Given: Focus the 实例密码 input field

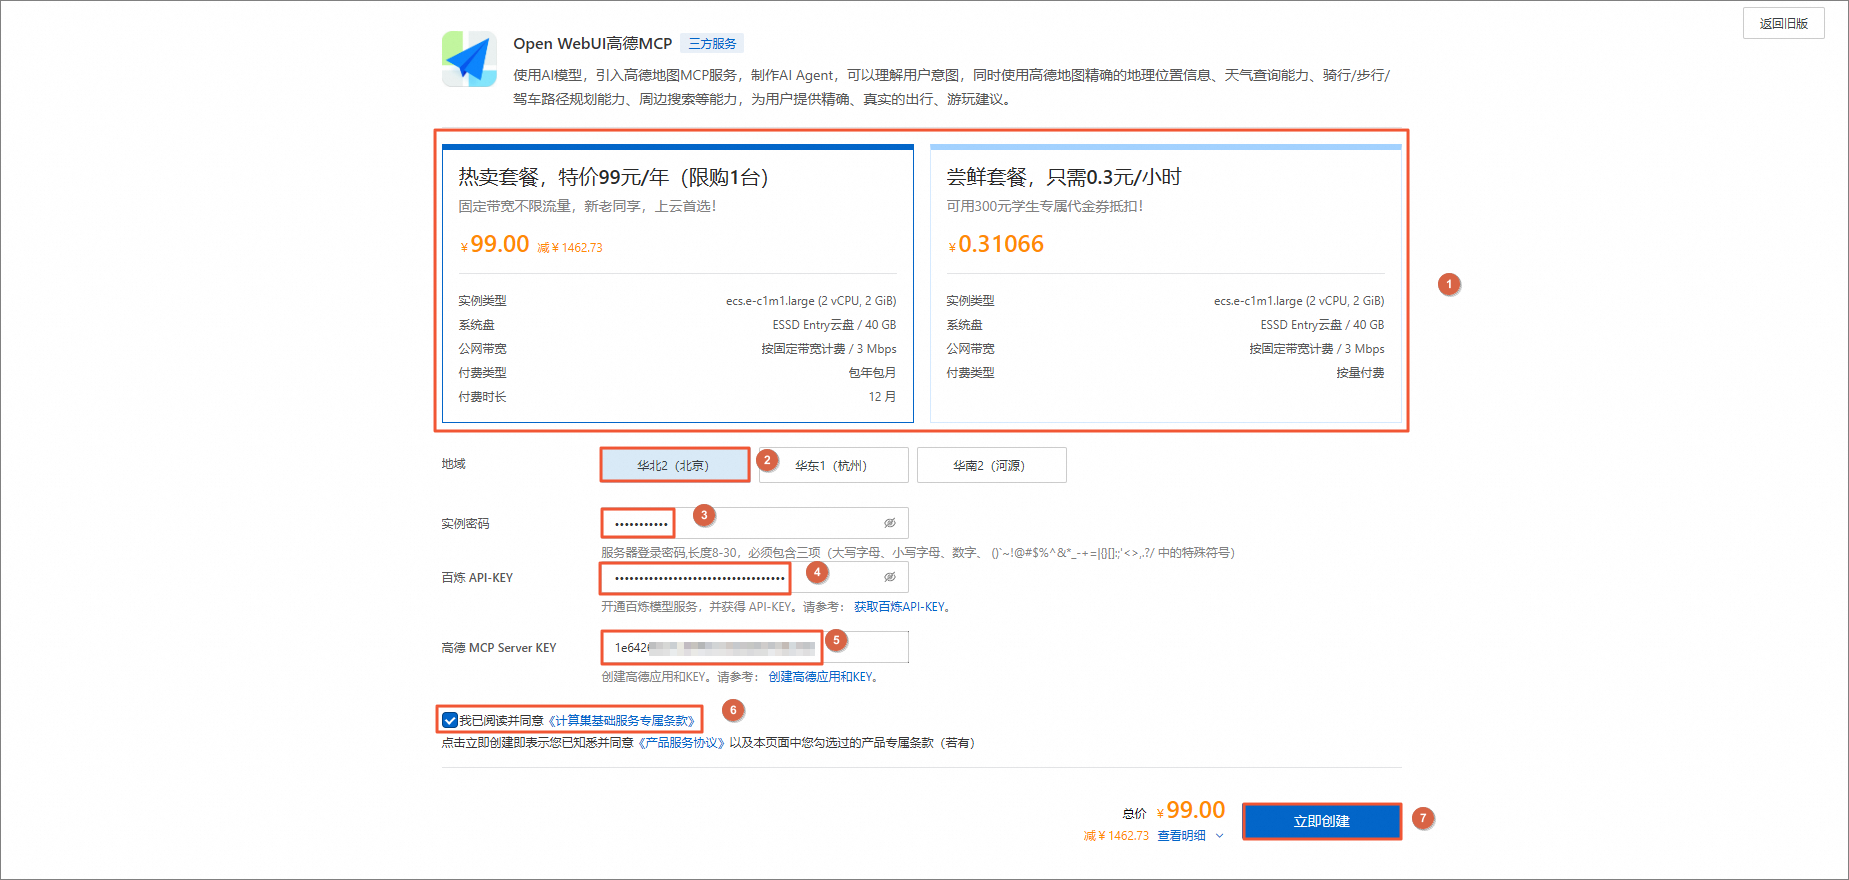Looking at the screenshot, I should click(x=754, y=523).
